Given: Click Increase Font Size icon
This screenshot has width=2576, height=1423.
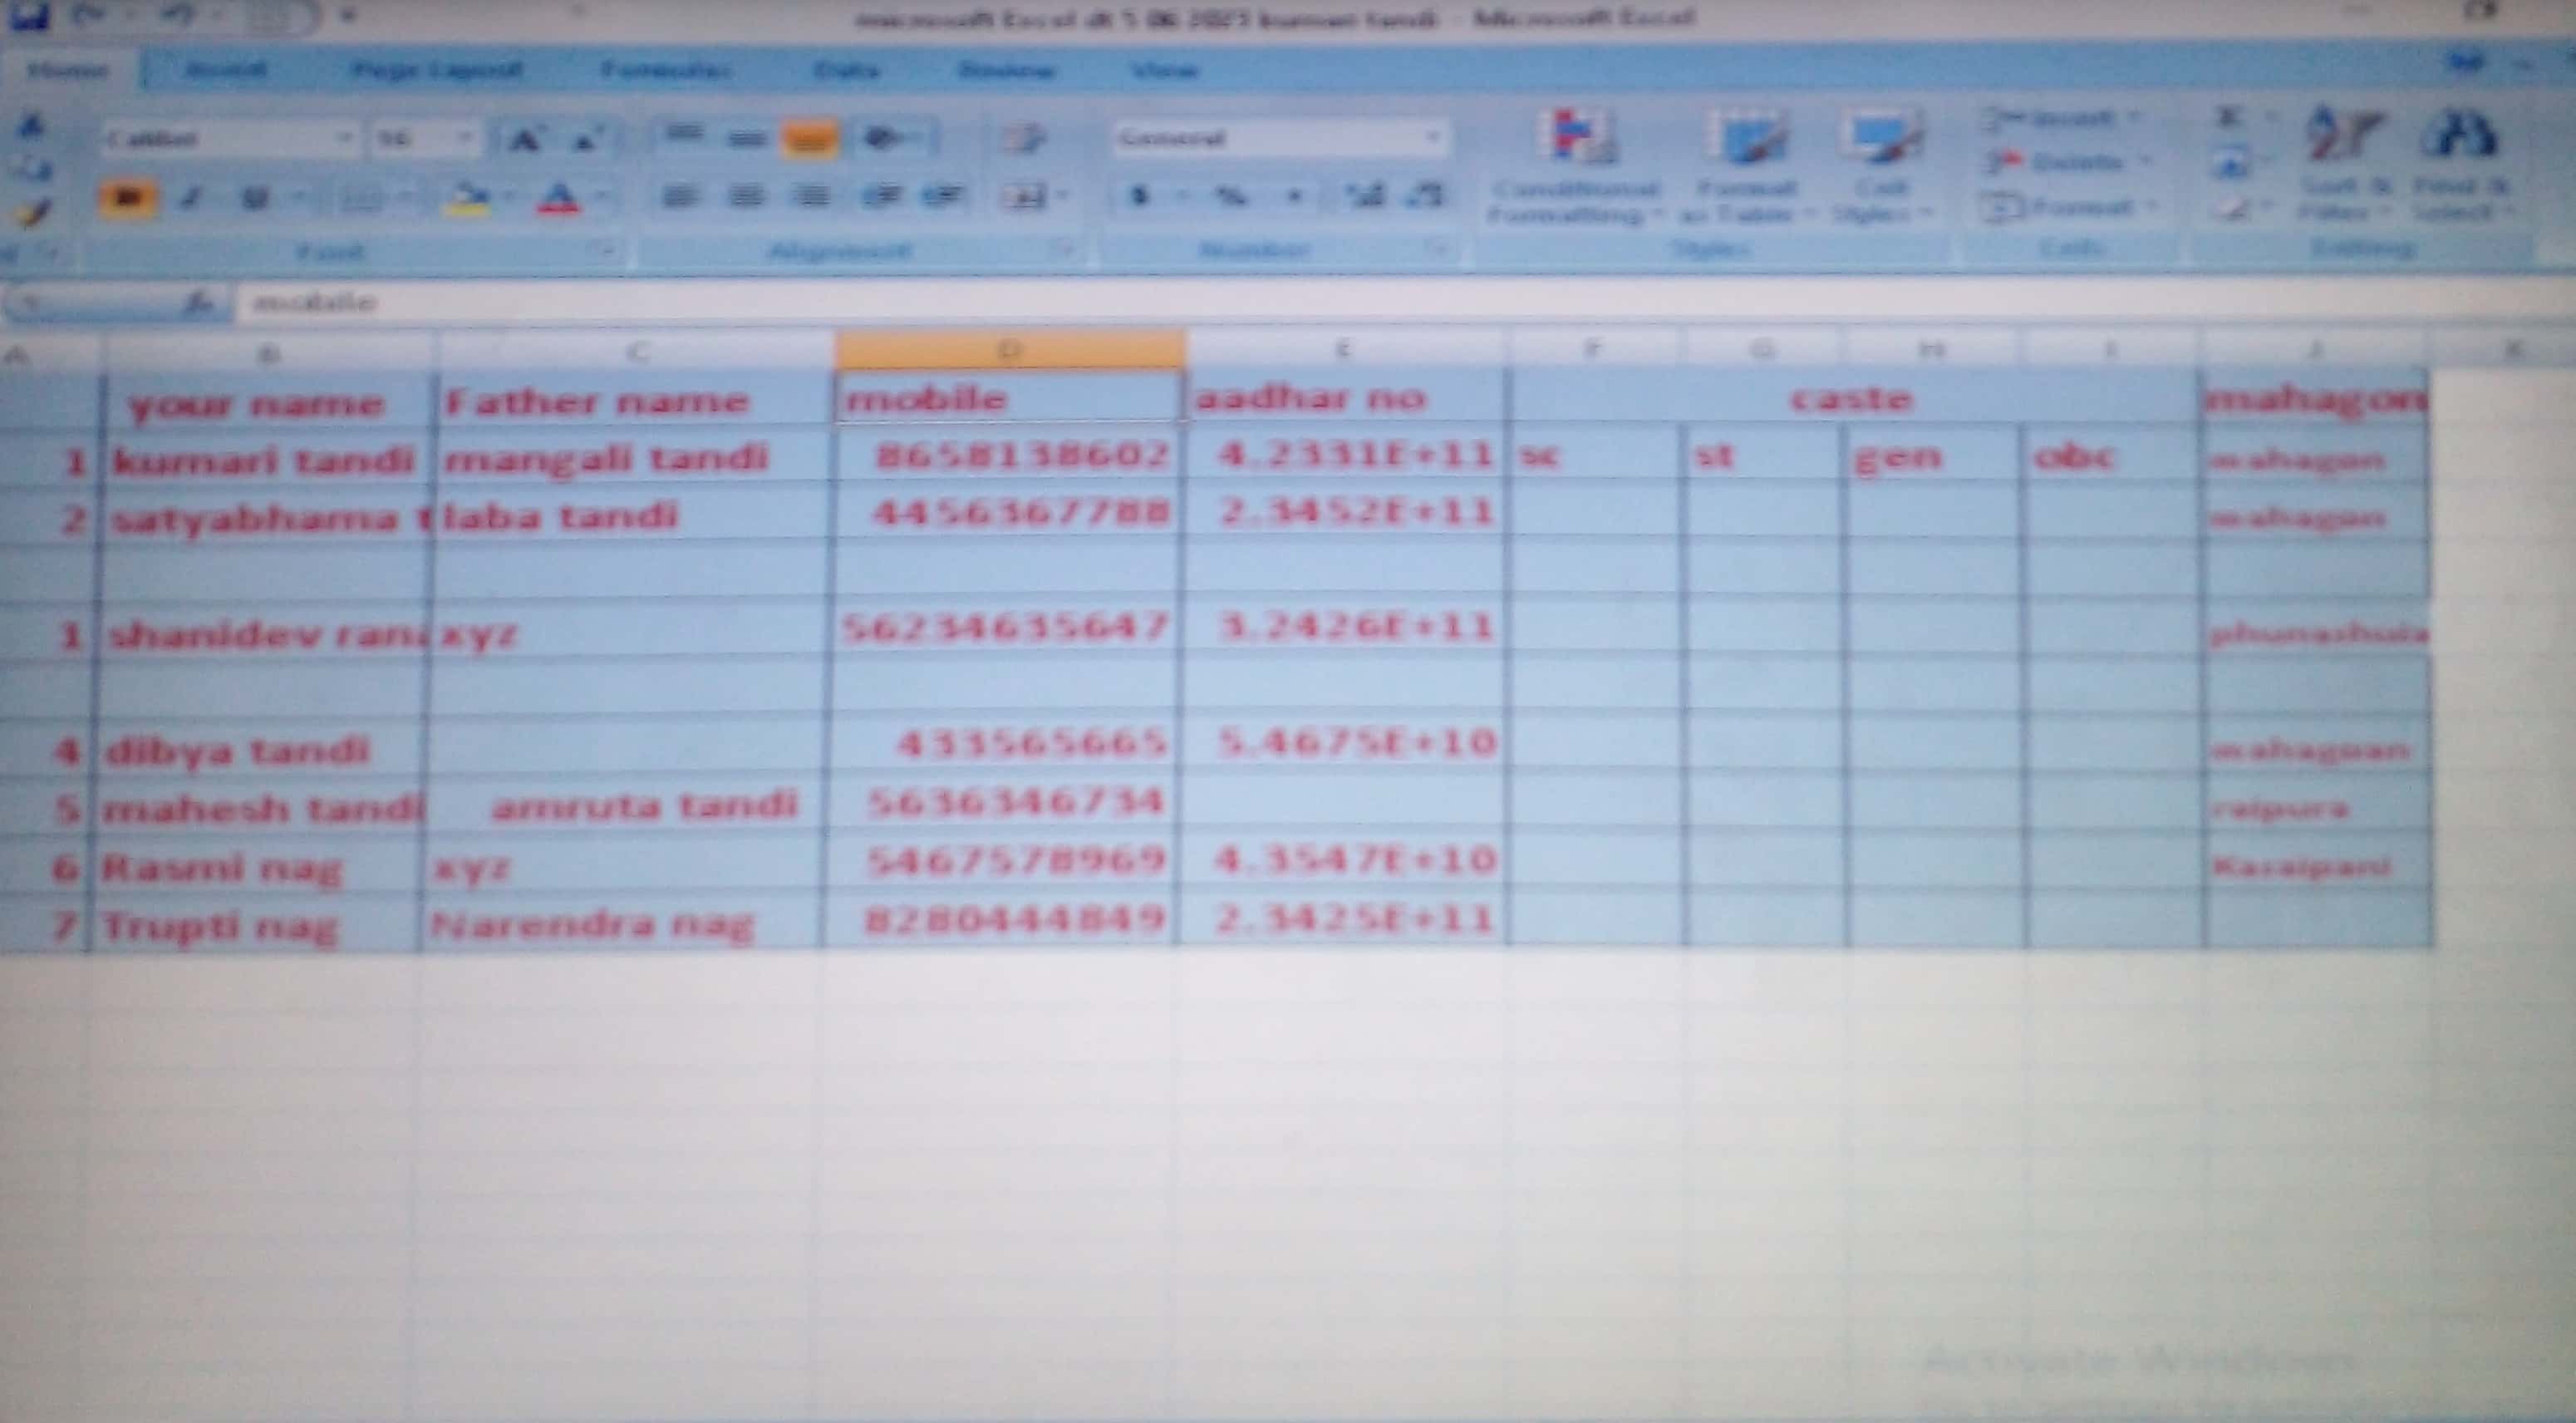Looking at the screenshot, I should click(x=524, y=139).
